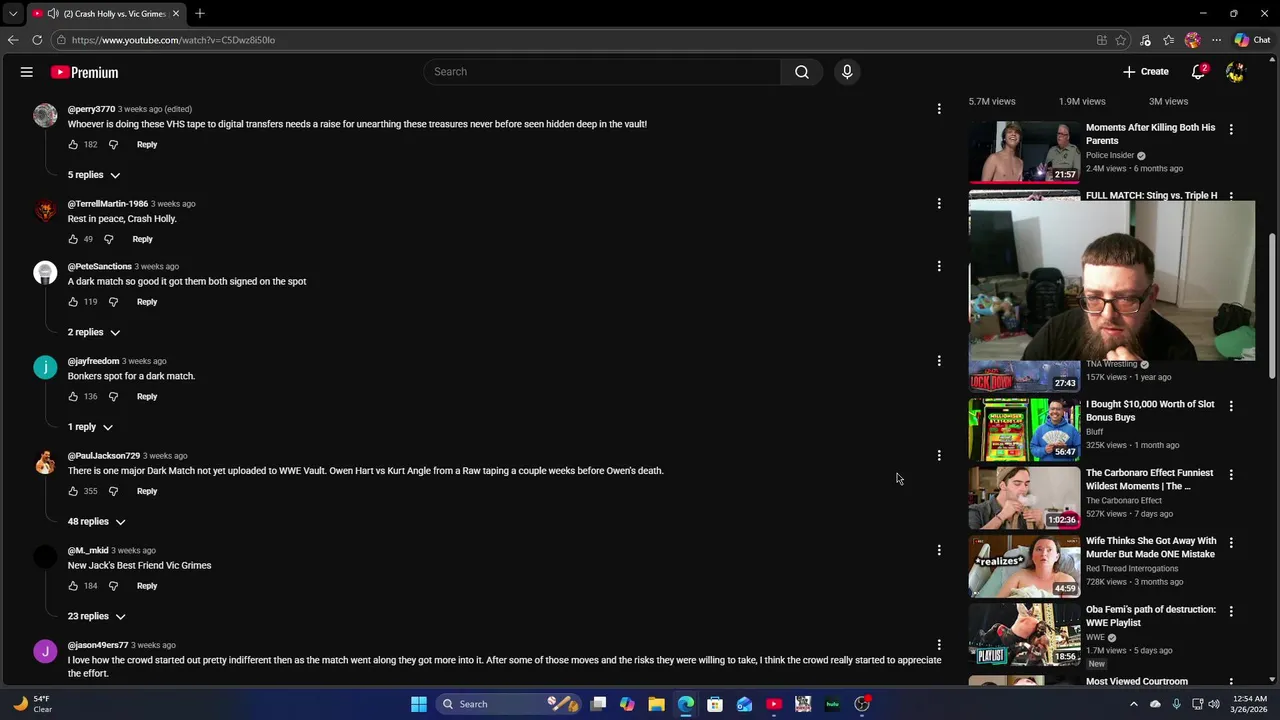
Task: Reply to the @TerrellMartin-1986 comment
Action: pyautogui.click(x=142, y=239)
